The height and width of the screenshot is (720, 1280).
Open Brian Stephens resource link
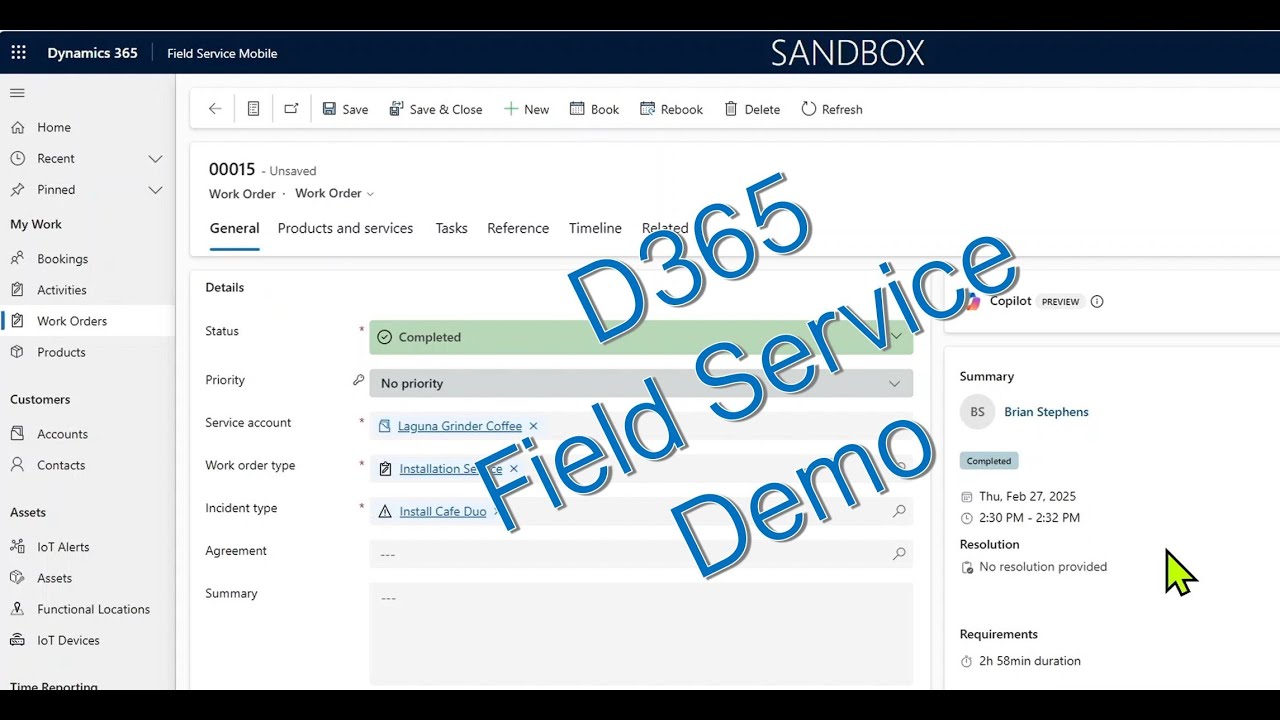1046,412
